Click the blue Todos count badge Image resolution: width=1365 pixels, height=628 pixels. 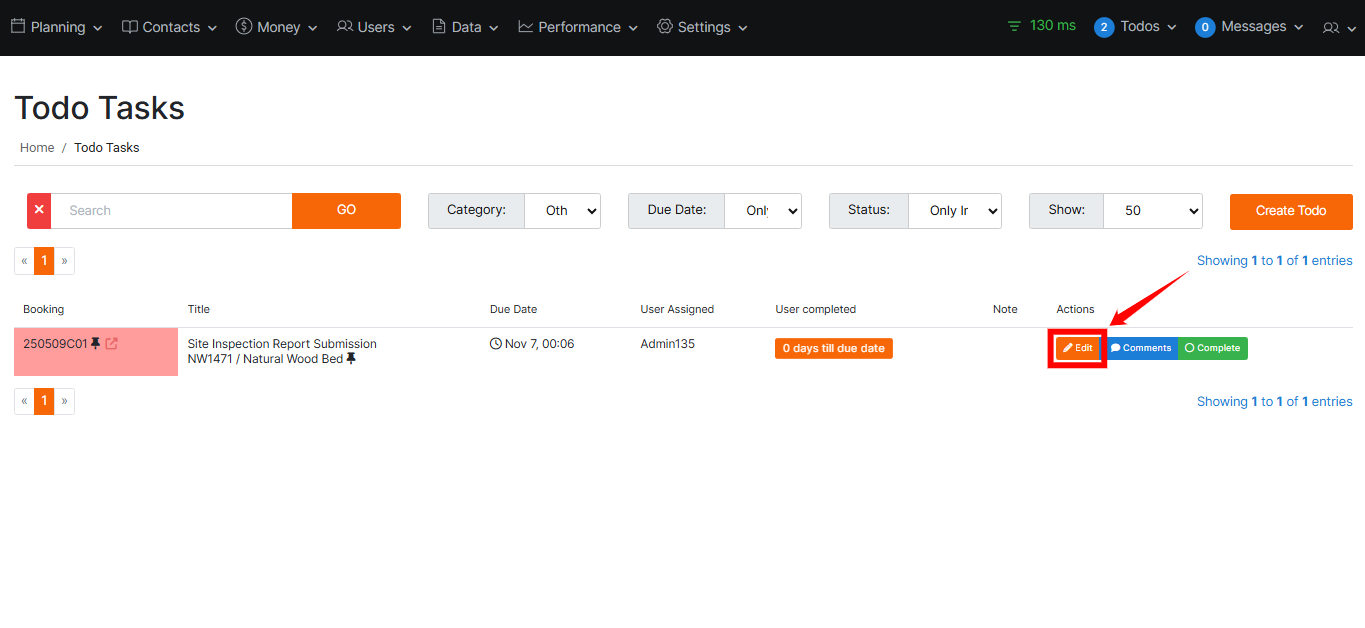coord(1104,27)
